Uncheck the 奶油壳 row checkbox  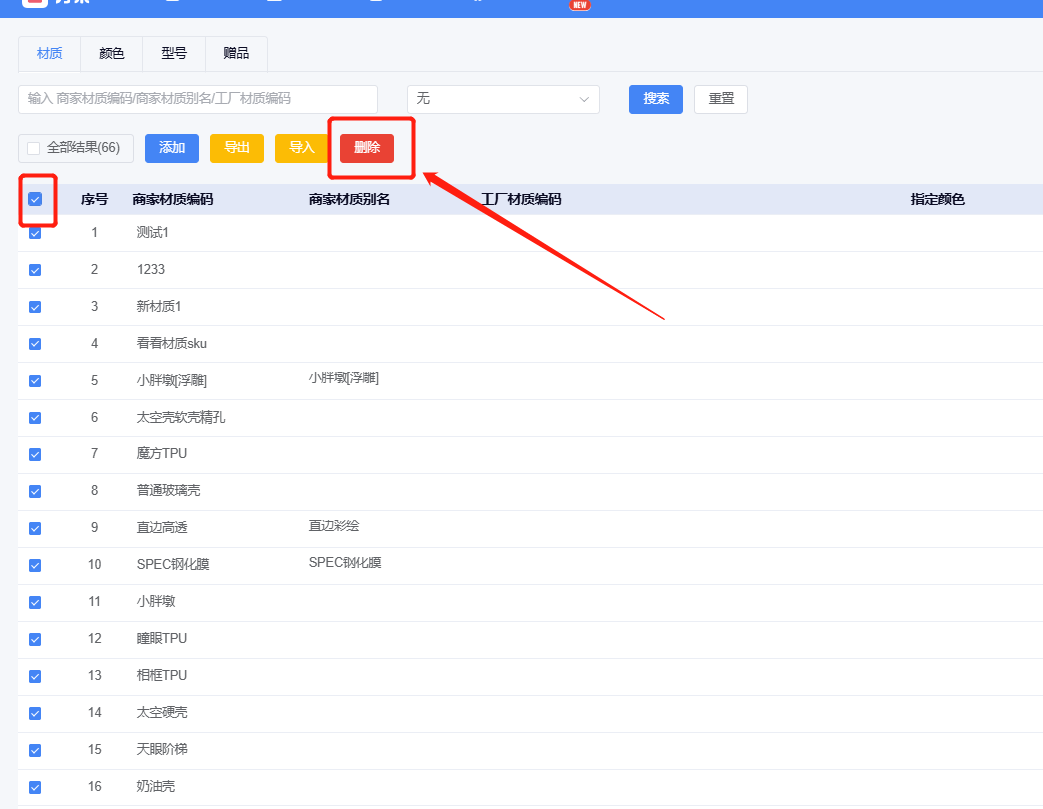click(x=35, y=787)
